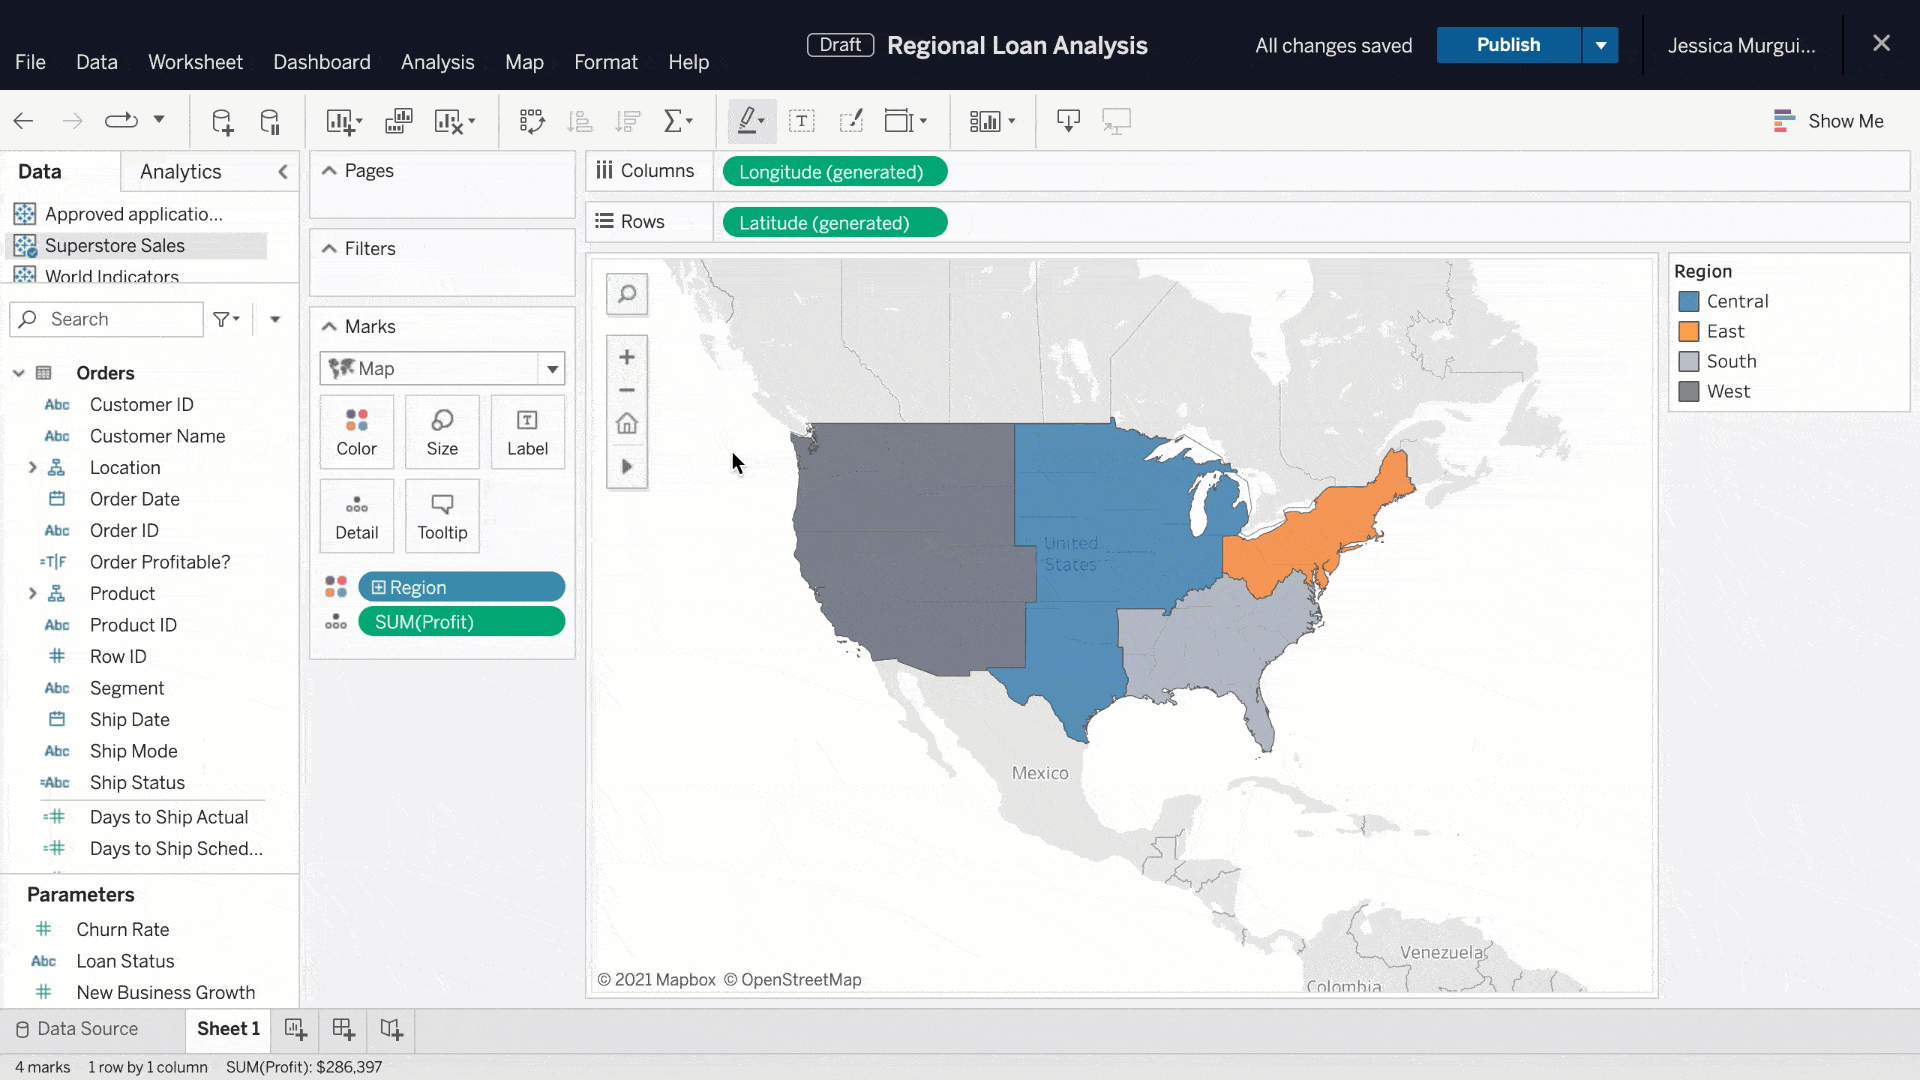Open the Size shelf in Marks
This screenshot has height=1080, width=1920.
pos(442,431)
